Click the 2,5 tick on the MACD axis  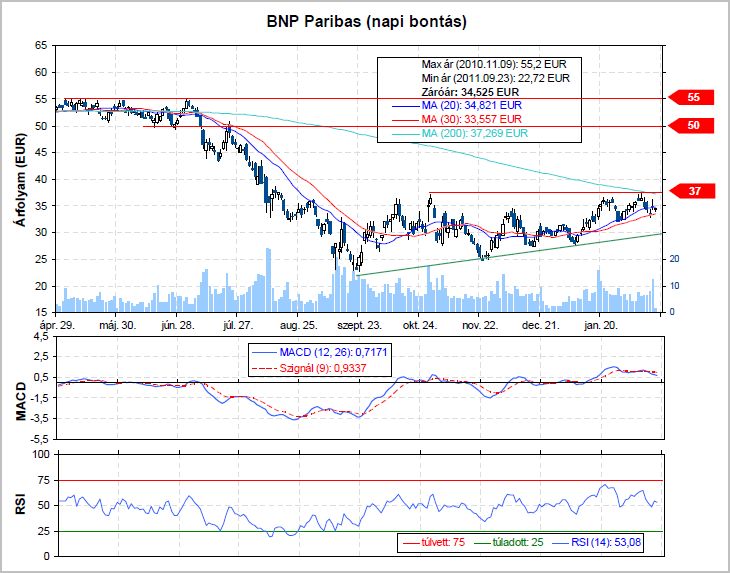pos(40,357)
